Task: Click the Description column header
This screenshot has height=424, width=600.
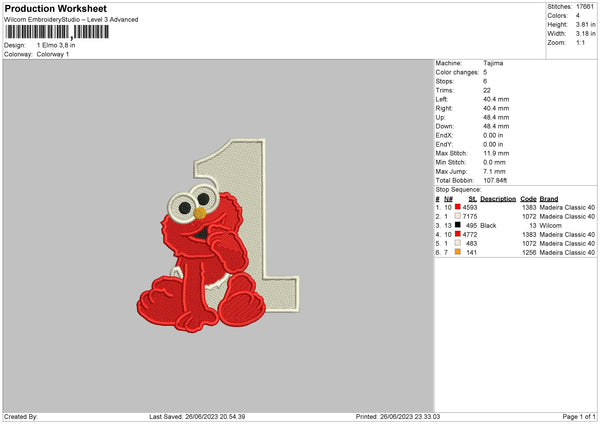Action: point(497,198)
